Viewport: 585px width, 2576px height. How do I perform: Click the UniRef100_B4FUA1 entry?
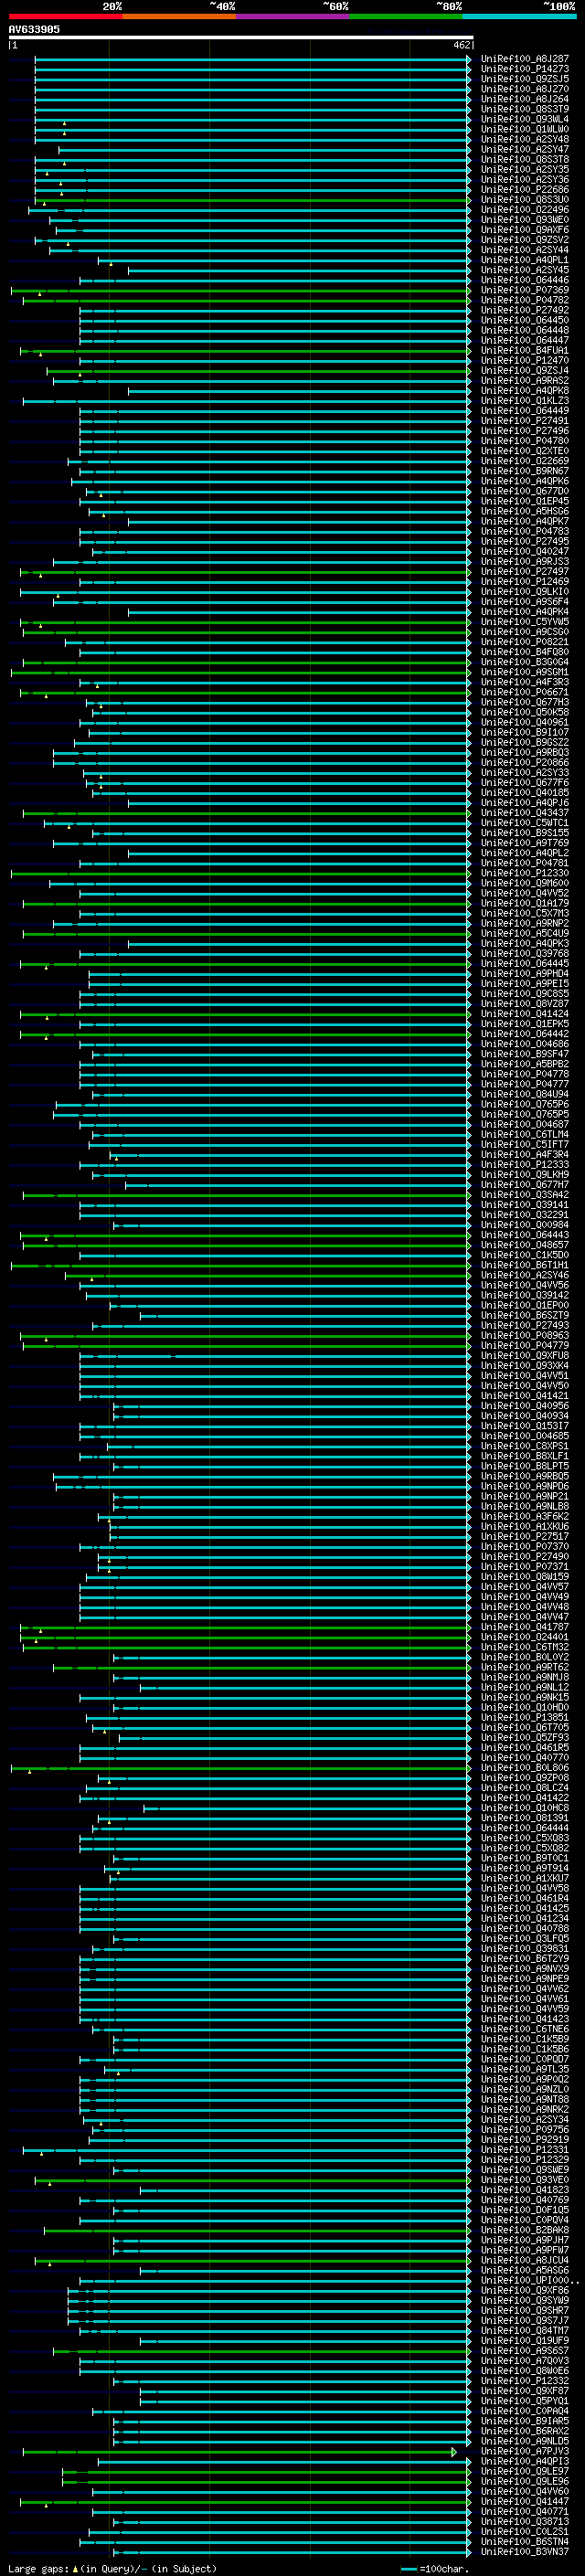[x=524, y=350]
